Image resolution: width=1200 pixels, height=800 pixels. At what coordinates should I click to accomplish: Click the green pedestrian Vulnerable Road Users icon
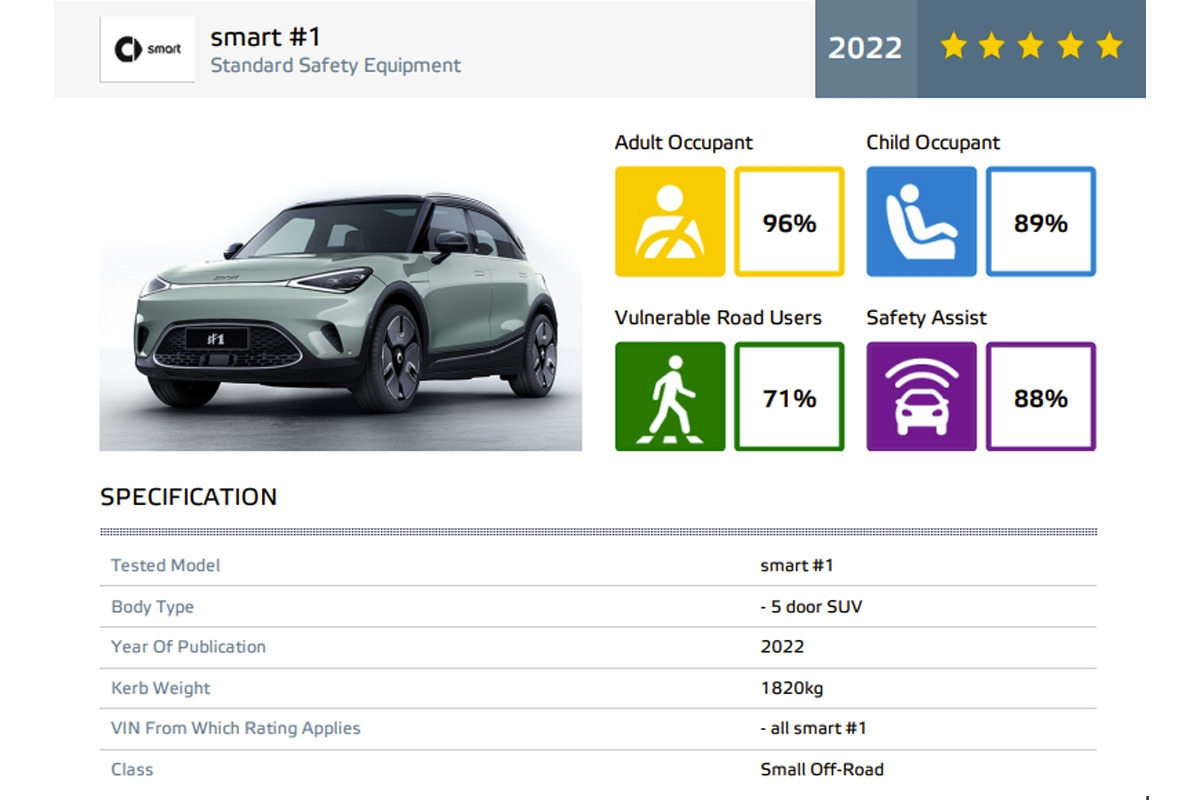670,396
